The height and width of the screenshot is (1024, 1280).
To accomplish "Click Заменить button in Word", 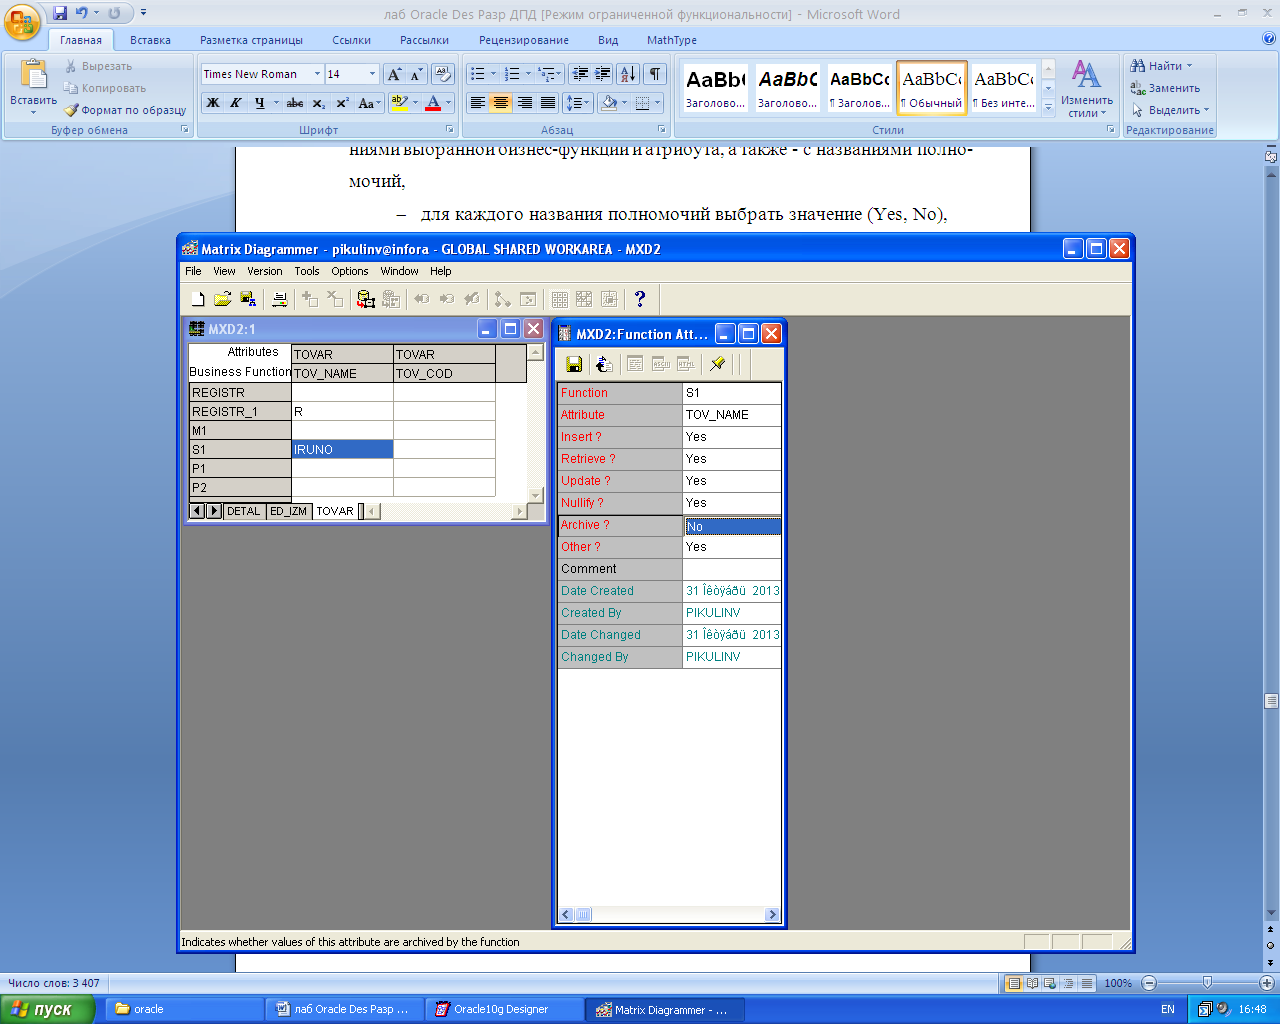I will (1166, 88).
